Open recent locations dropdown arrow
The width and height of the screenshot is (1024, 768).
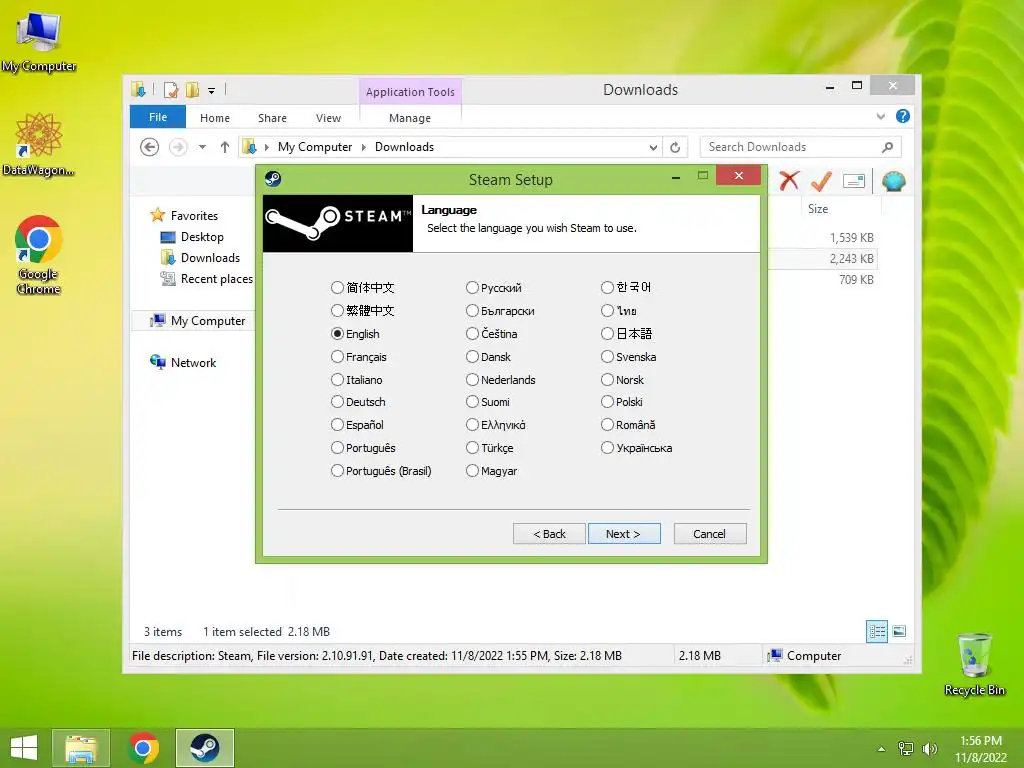(x=202, y=147)
